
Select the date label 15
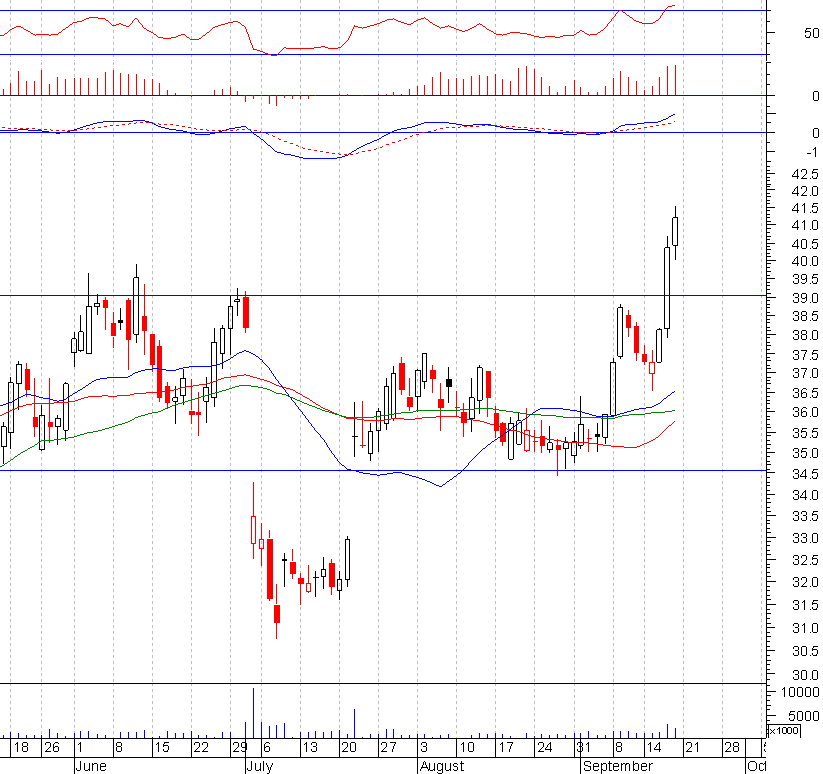pyautogui.click(x=162, y=747)
